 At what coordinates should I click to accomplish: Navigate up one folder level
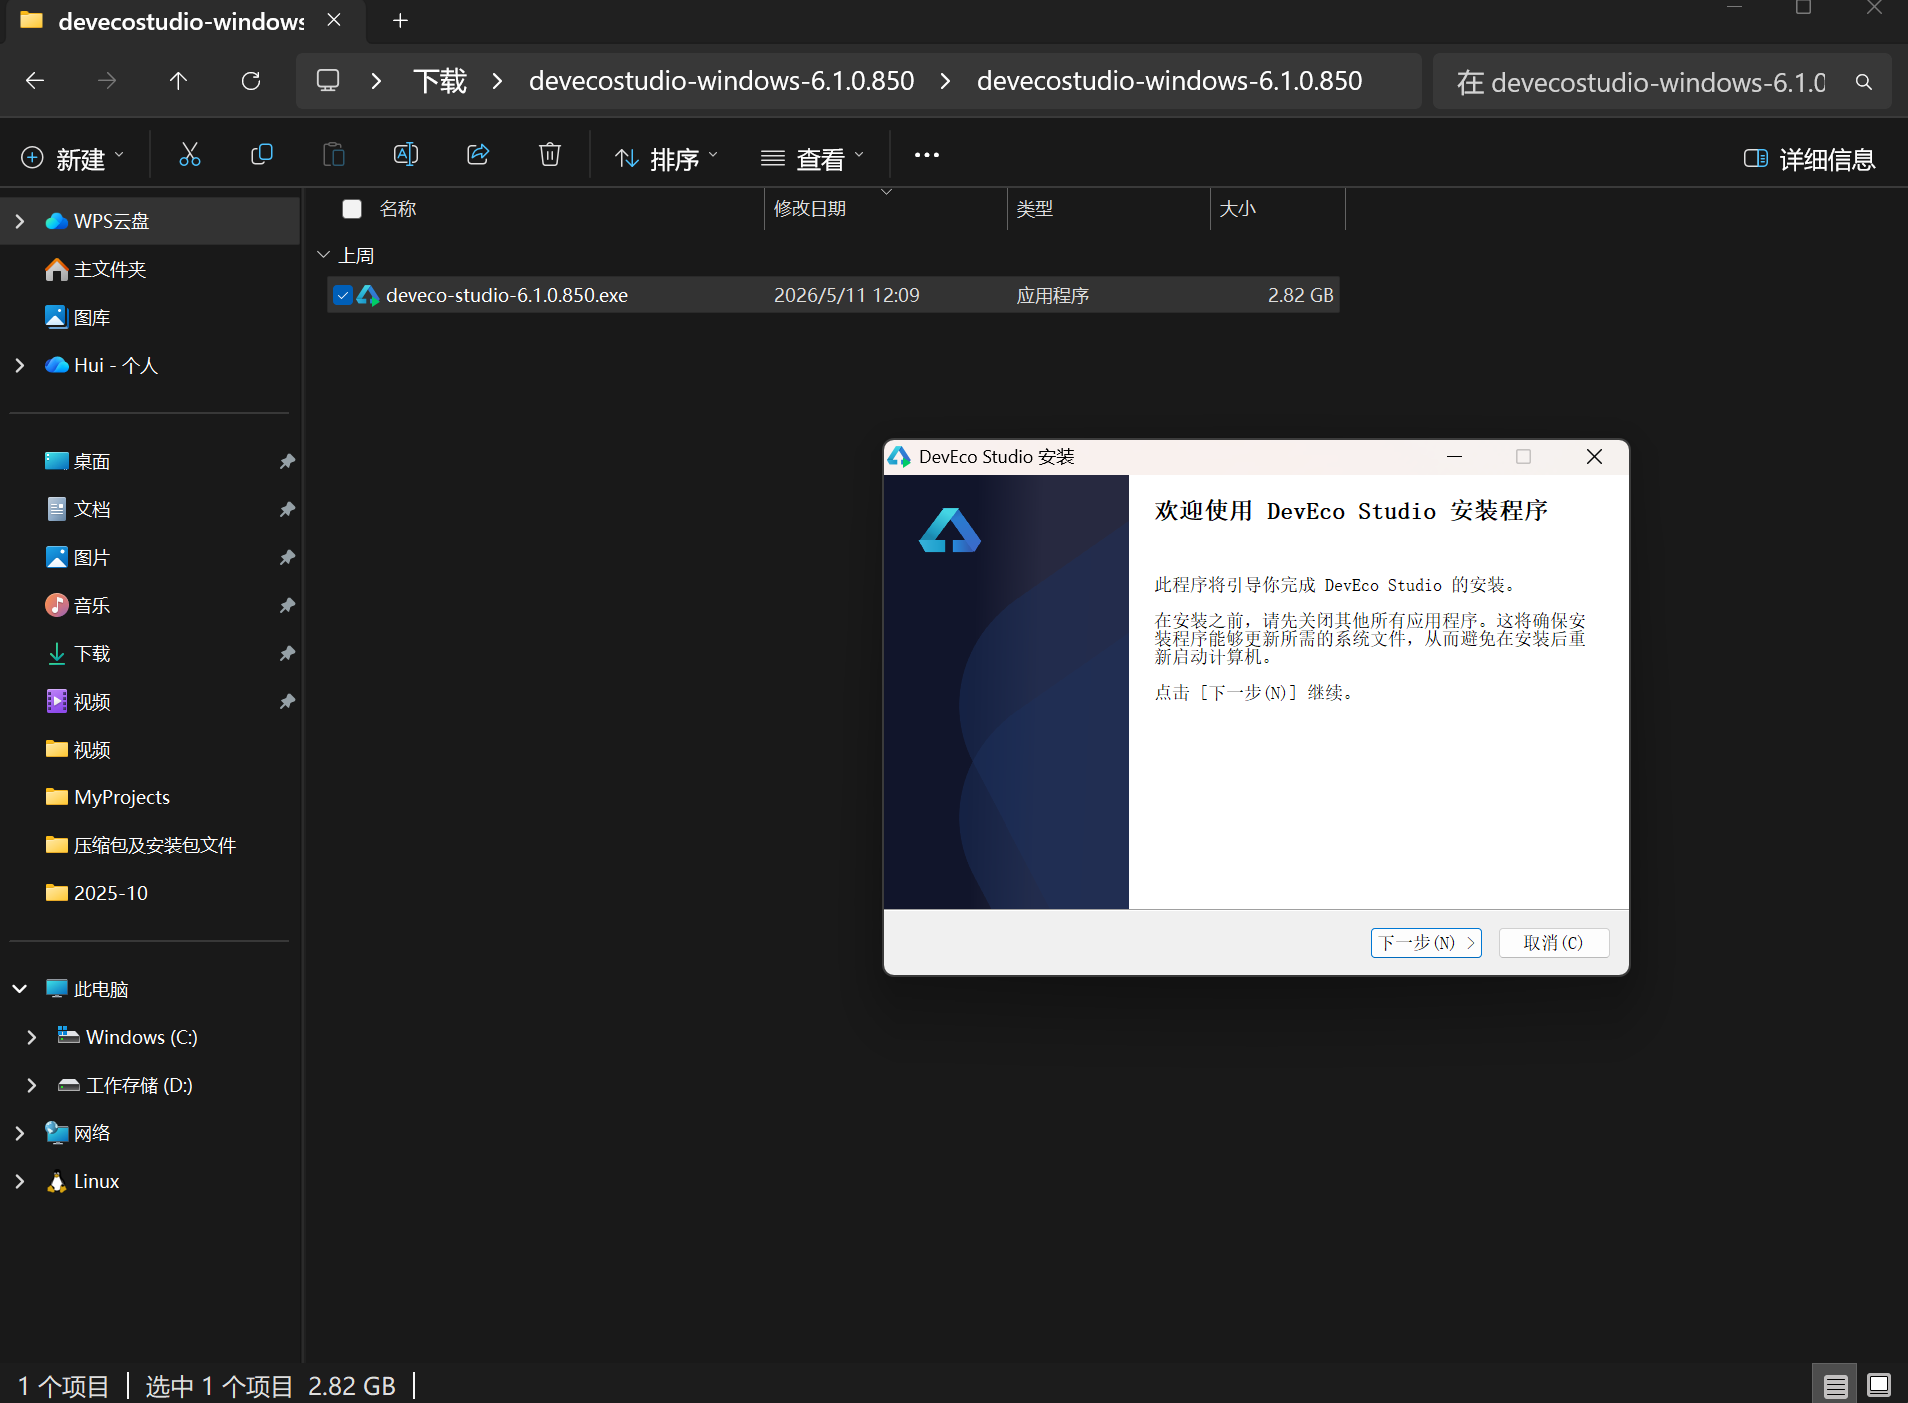pos(178,81)
